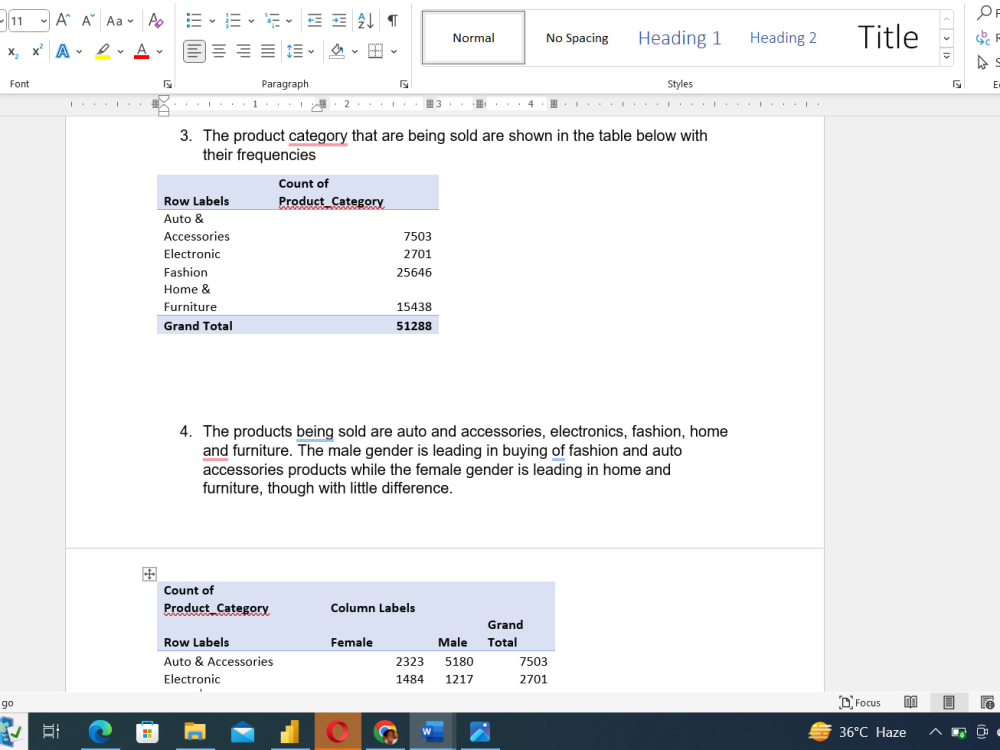
Task: Apply superscript formatting
Action: pos(38,51)
